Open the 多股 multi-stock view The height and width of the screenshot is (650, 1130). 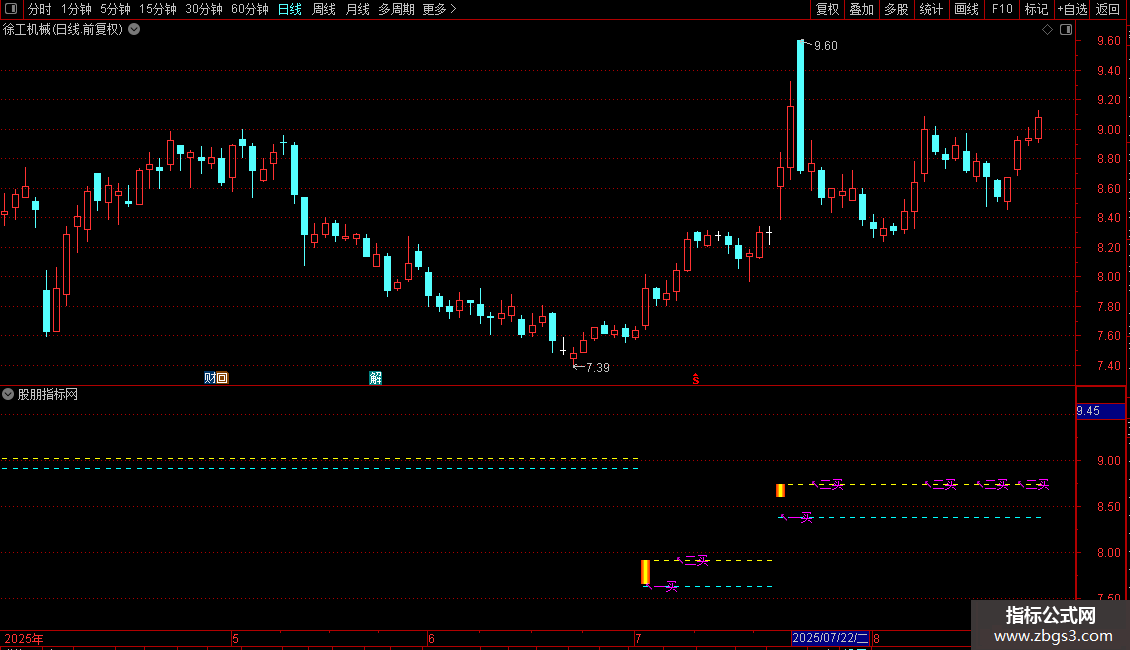point(896,9)
